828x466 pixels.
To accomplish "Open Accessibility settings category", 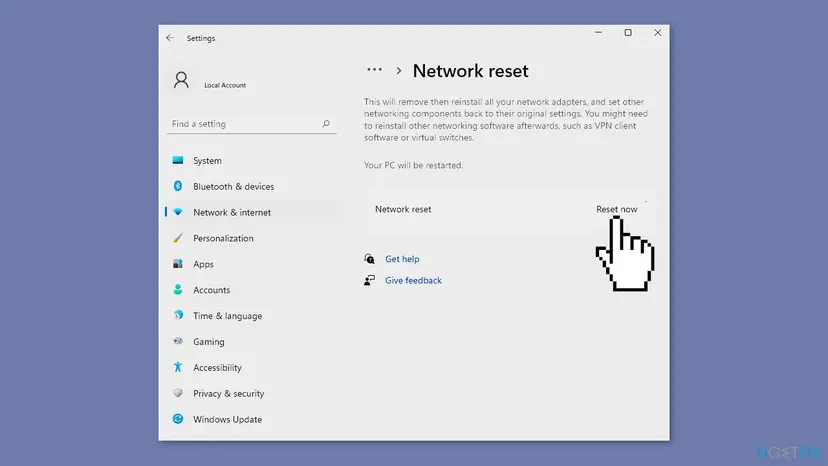I will click(251, 367).
